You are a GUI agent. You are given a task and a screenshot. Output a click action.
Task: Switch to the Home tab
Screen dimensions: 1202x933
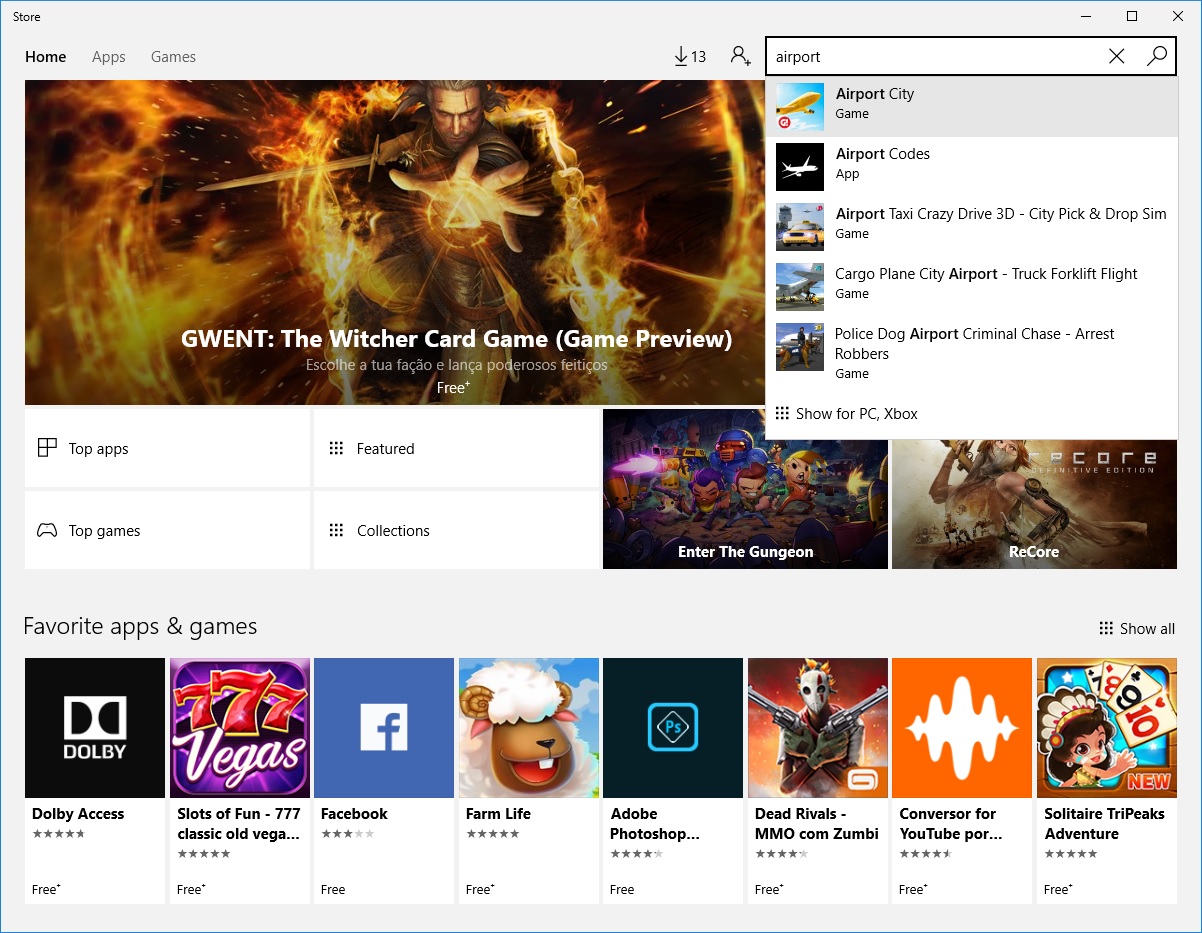pyautogui.click(x=46, y=57)
